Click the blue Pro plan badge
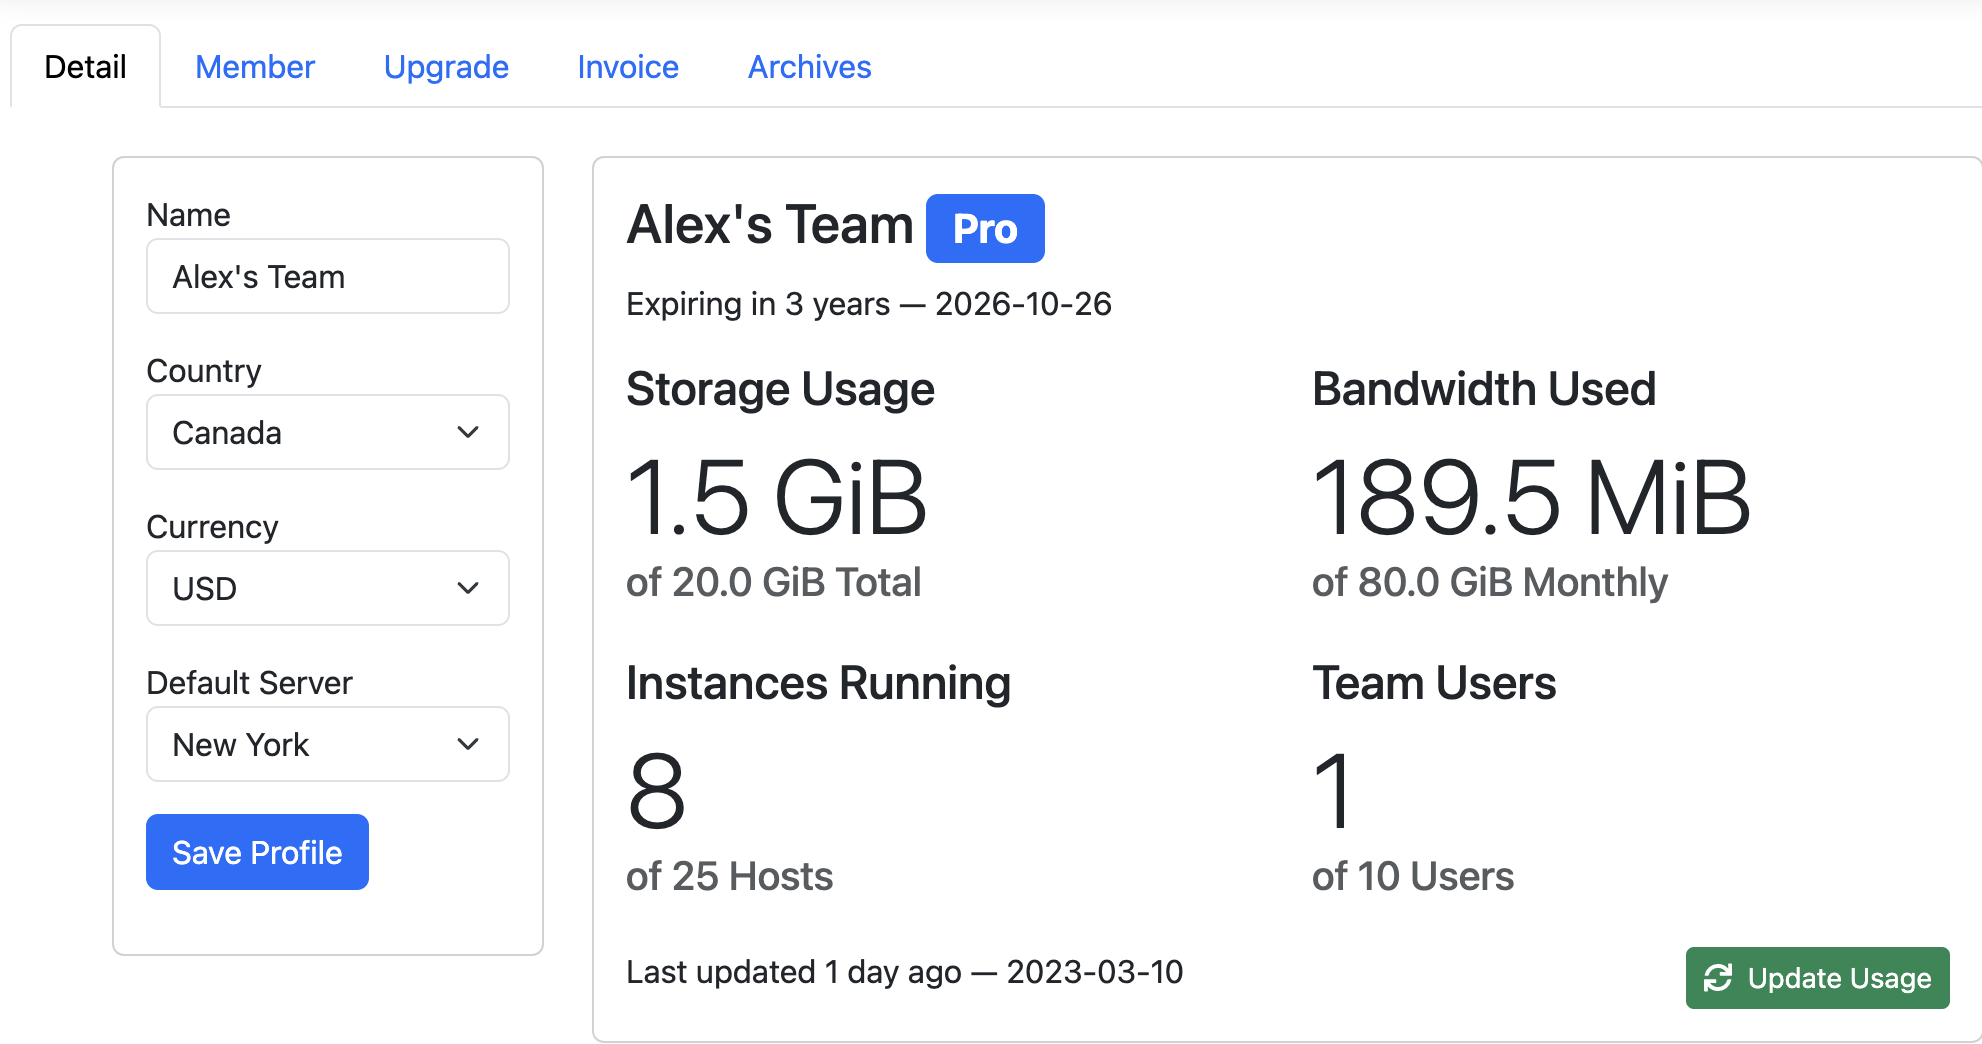Image resolution: width=1982 pixels, height=1044 pixels. [984, 229]
